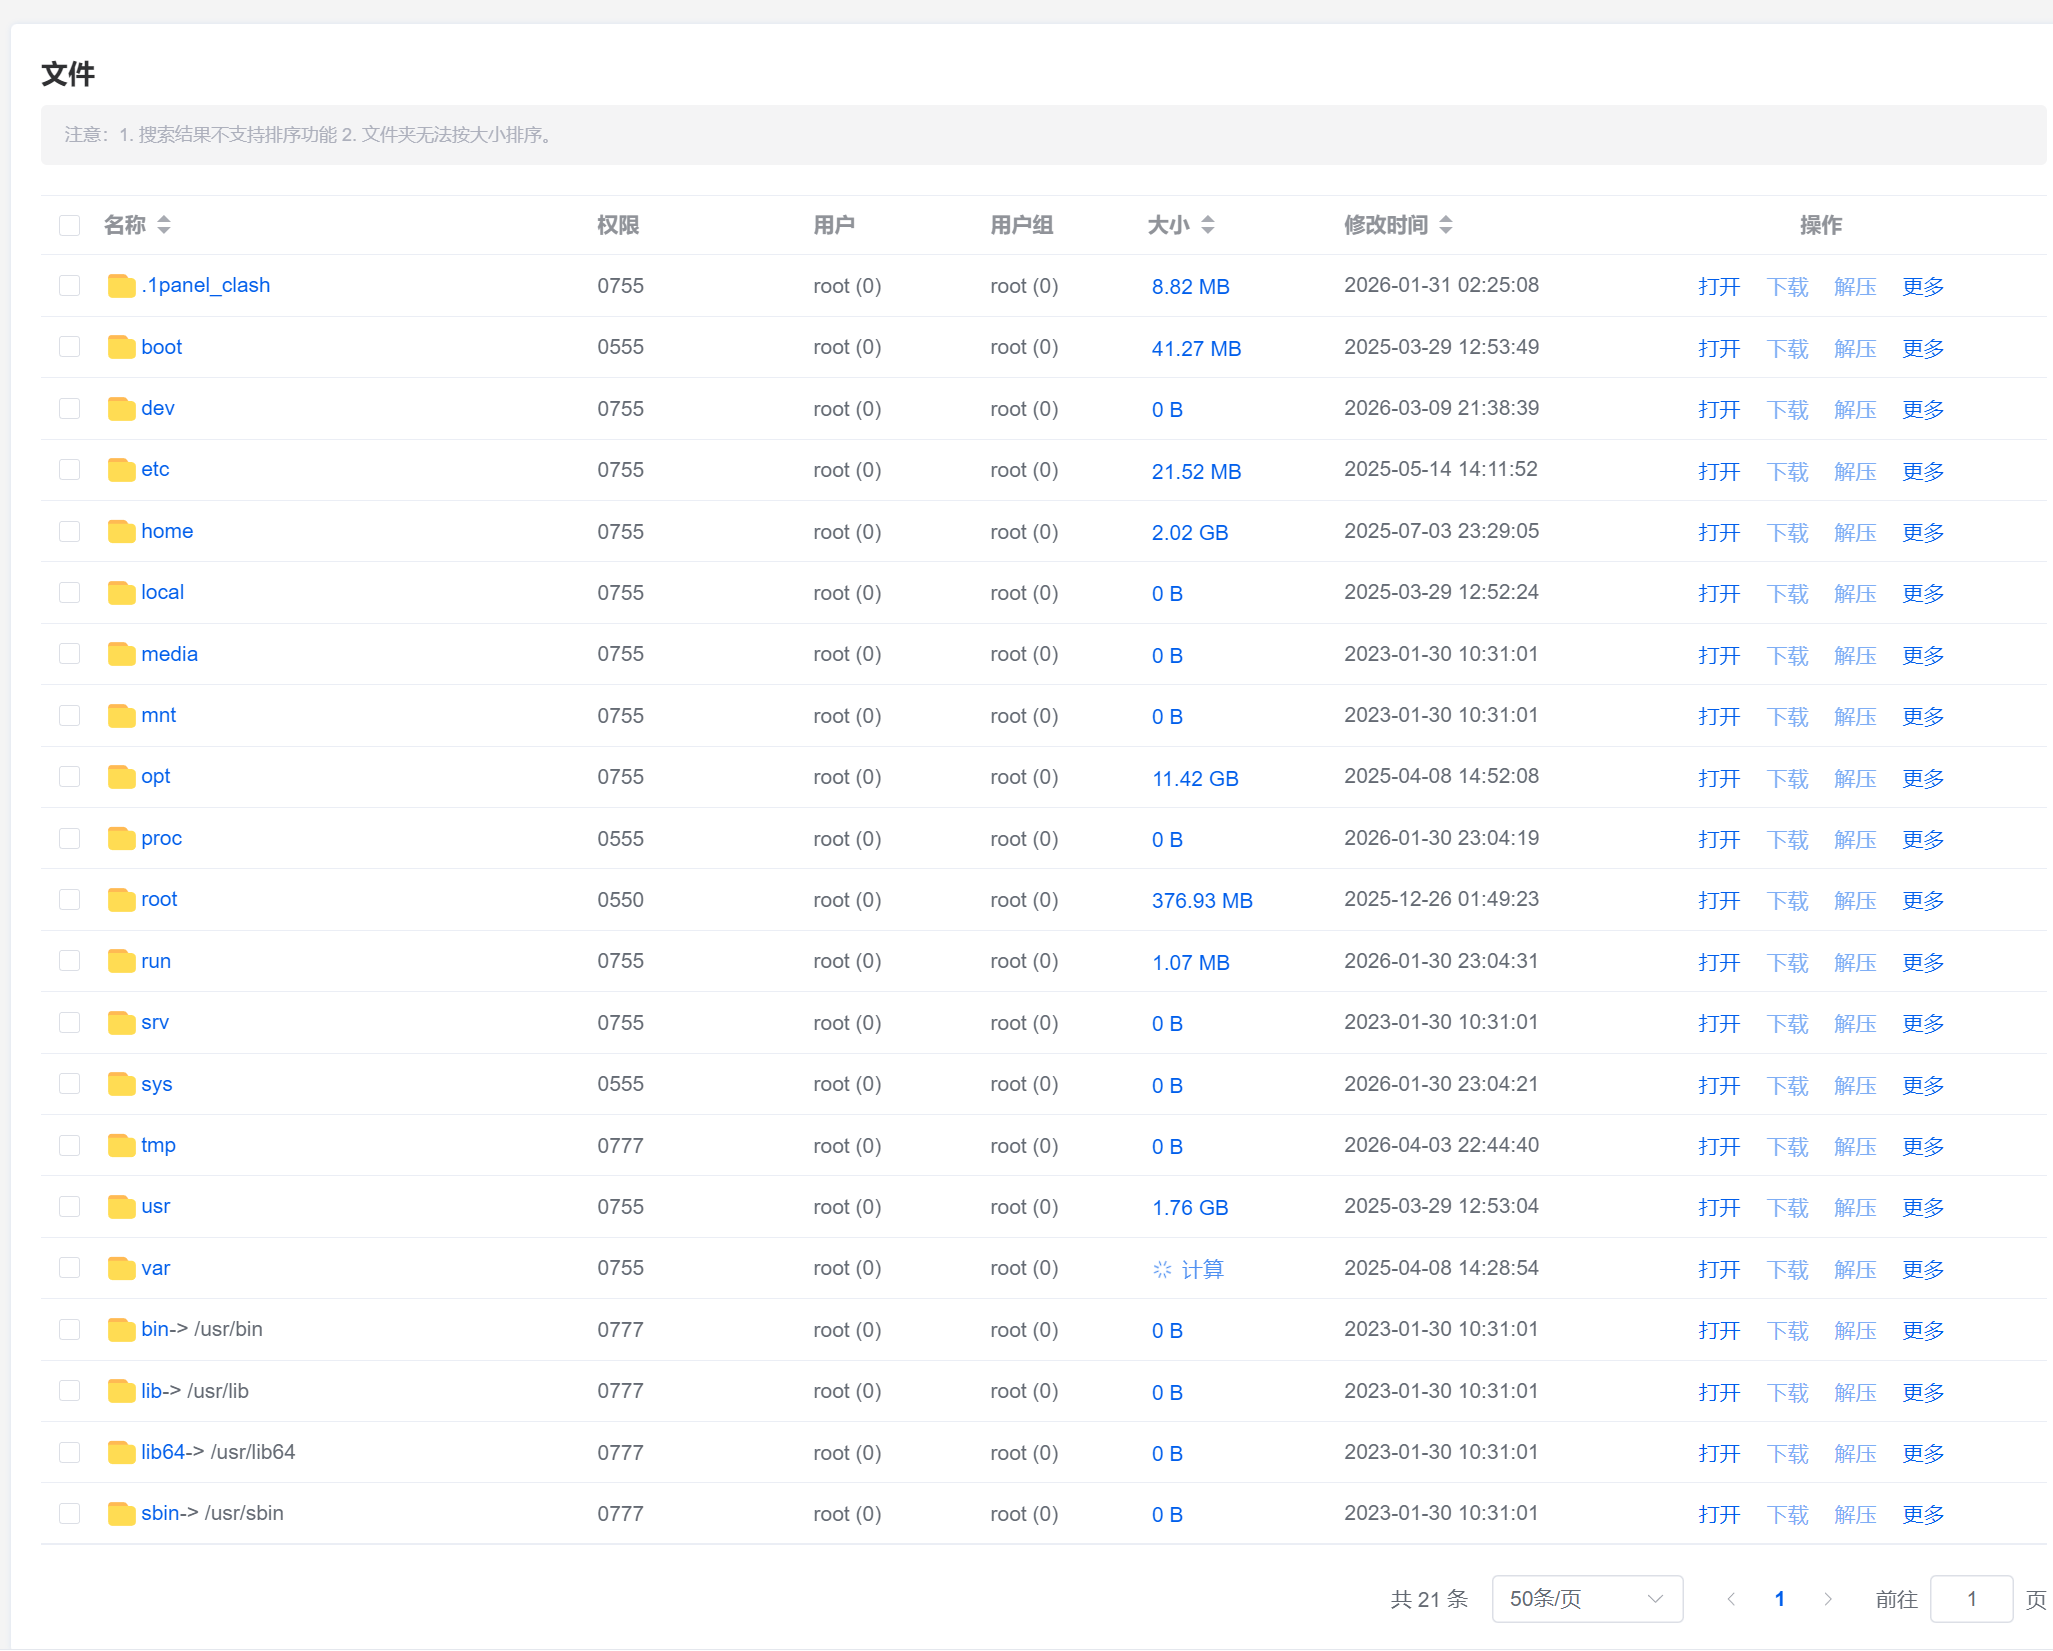Select the checkbox for the tmp folder
This screenshot has height=1651, width=2053.
pos(69,1145)
